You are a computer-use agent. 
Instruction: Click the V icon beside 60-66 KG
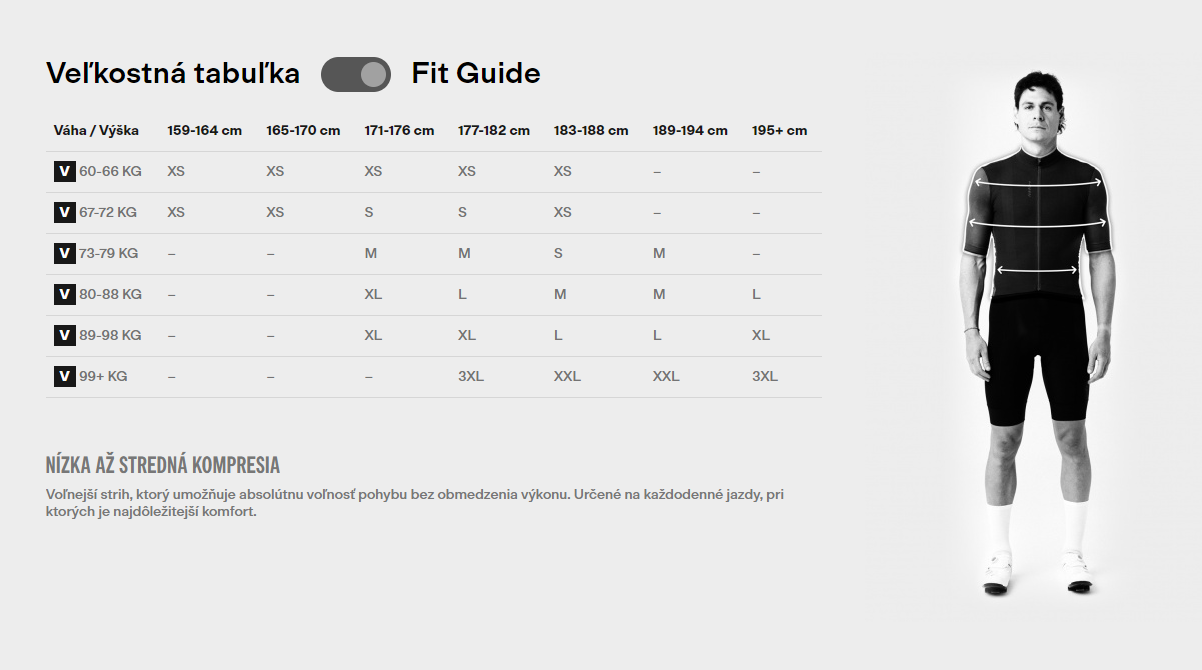(x=65, y=171)
